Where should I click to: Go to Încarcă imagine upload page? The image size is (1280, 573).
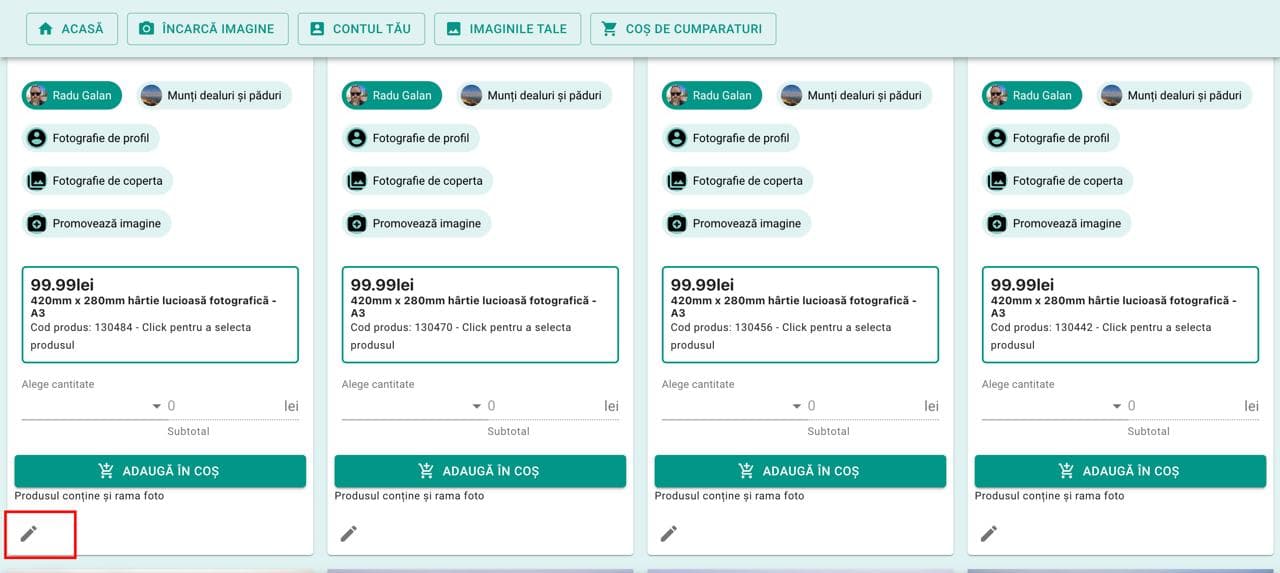[208, 29]
